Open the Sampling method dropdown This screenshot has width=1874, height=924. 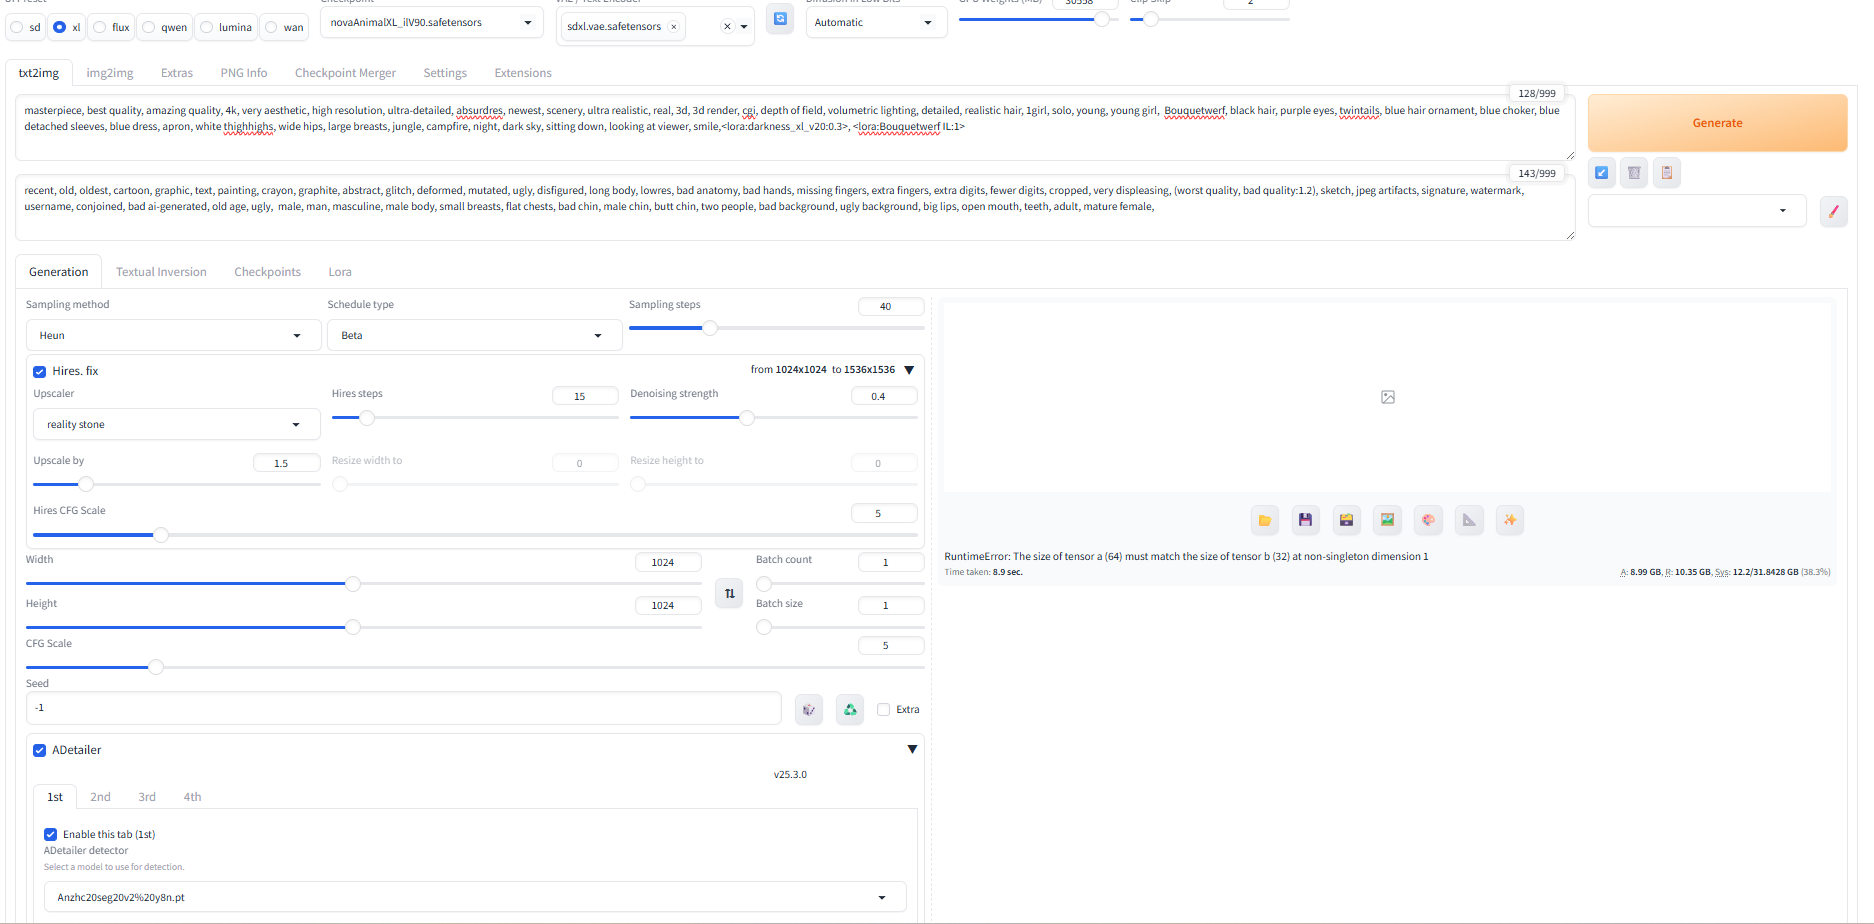coord(173,335)
